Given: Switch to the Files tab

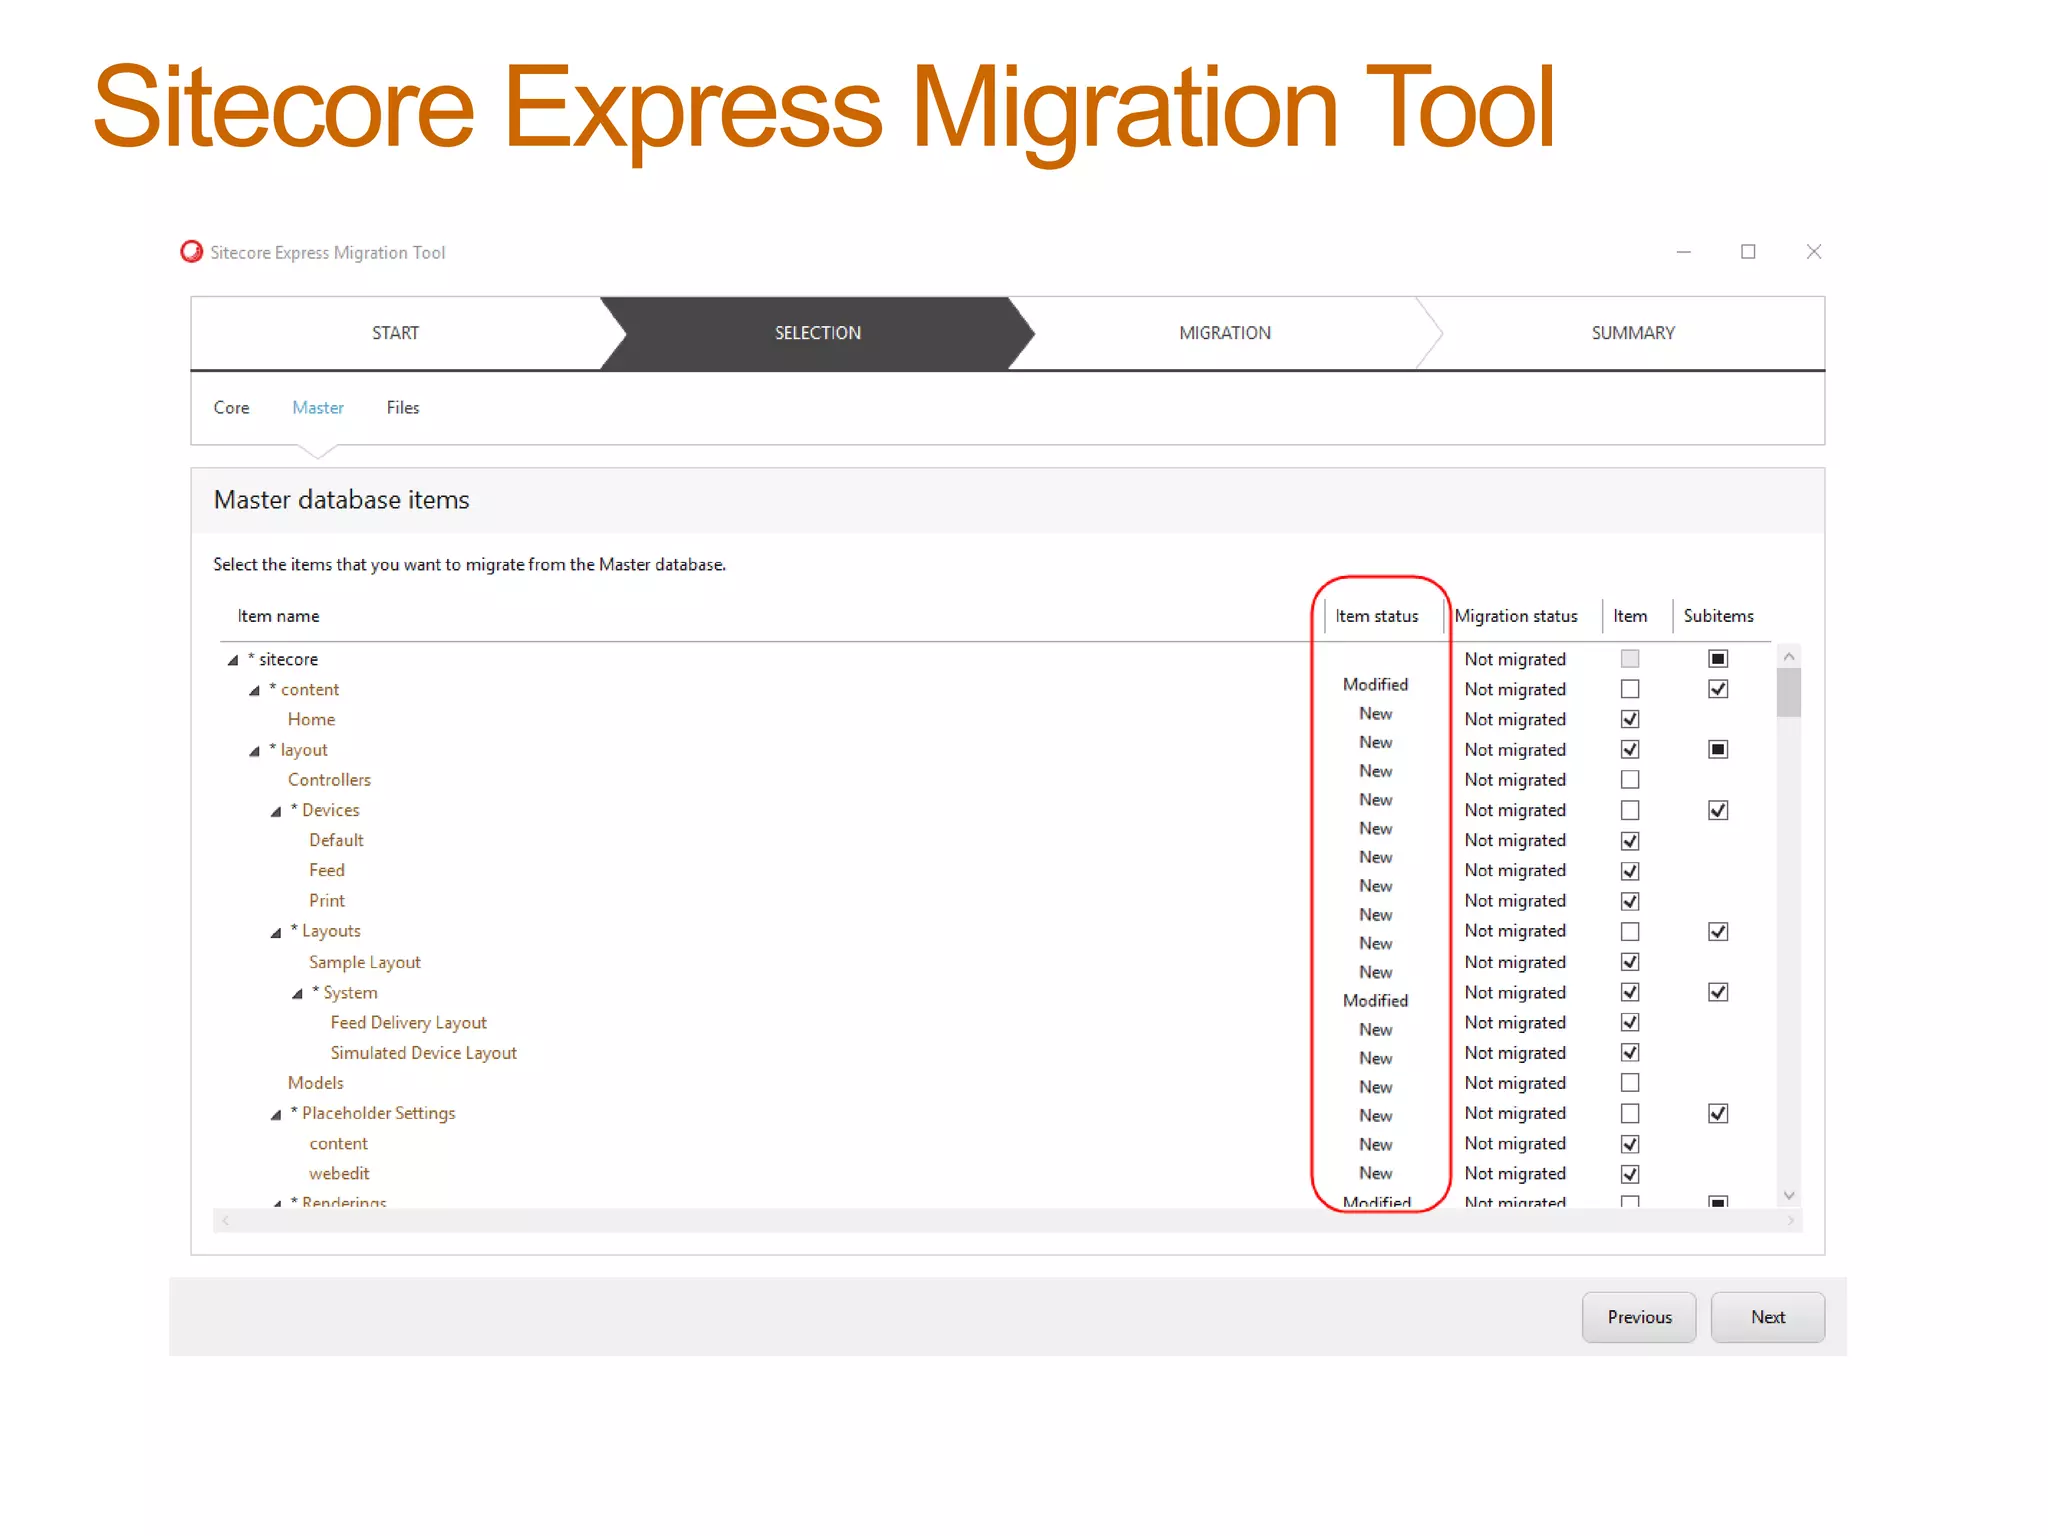Looking at the screenshot, I should tap(403, 407).
